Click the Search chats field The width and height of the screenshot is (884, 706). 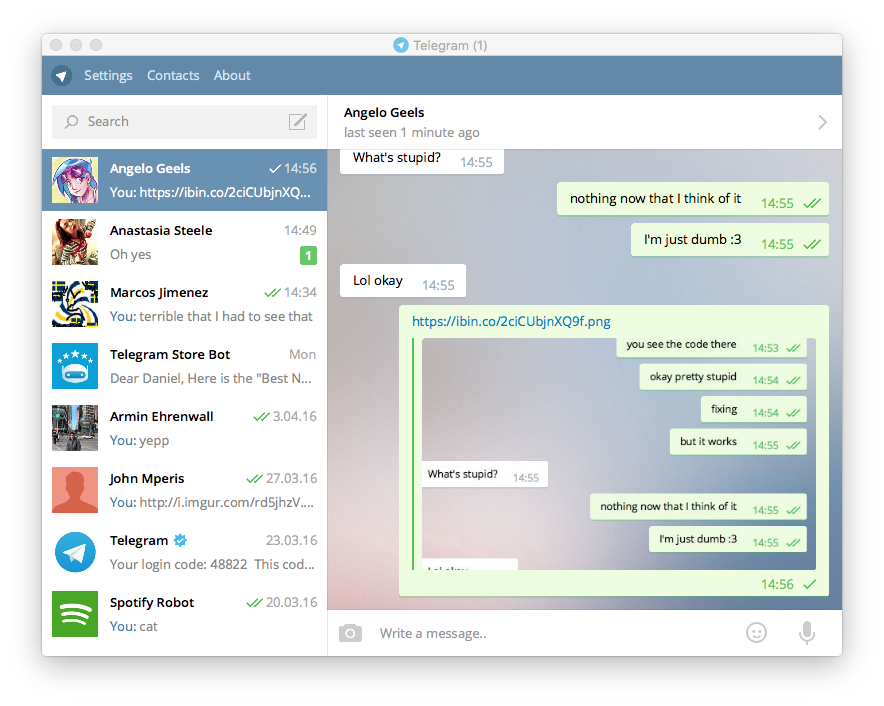click(x=184, y=122)
